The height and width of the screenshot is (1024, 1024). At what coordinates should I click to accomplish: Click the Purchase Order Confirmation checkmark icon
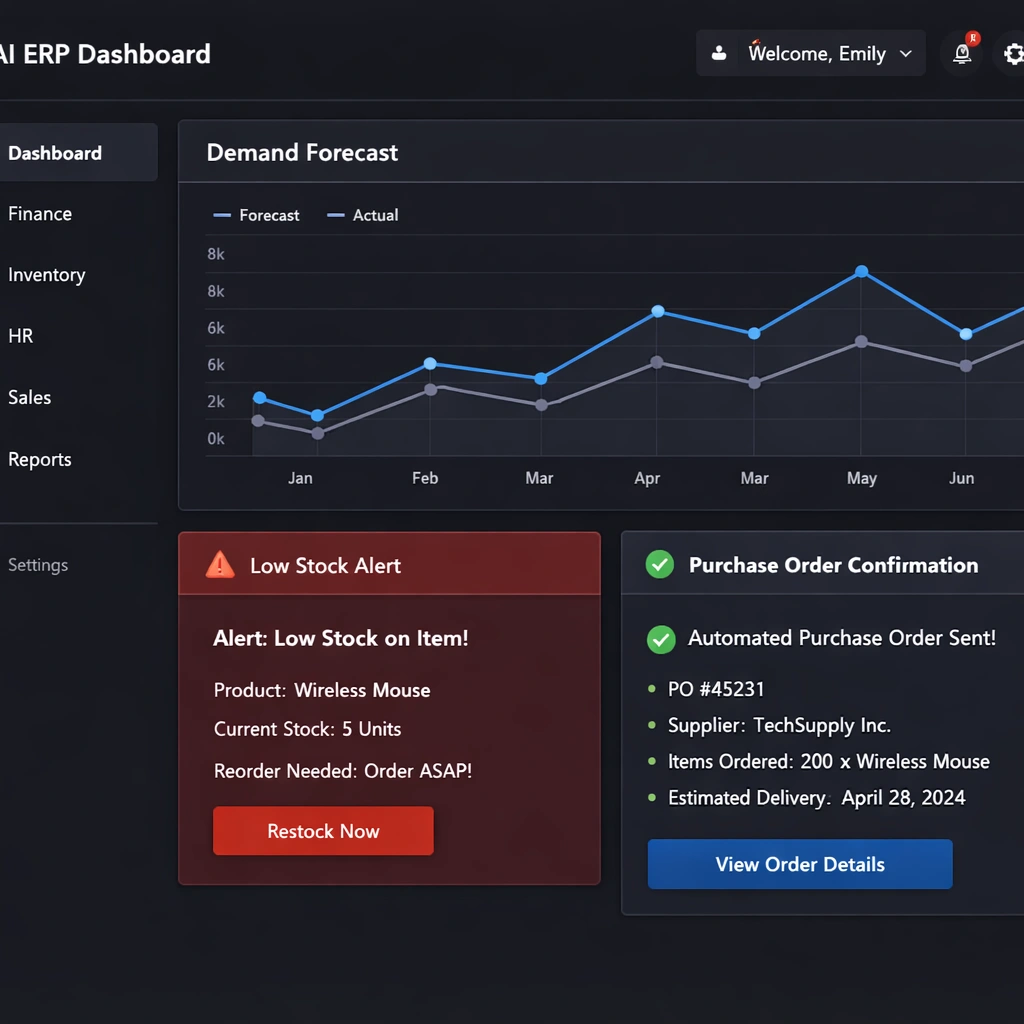660,565
